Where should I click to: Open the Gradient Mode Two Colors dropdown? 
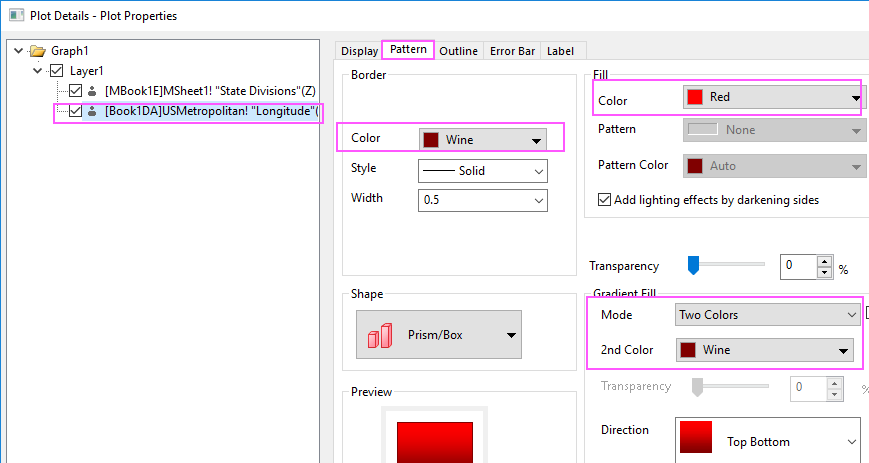(768, 314)
